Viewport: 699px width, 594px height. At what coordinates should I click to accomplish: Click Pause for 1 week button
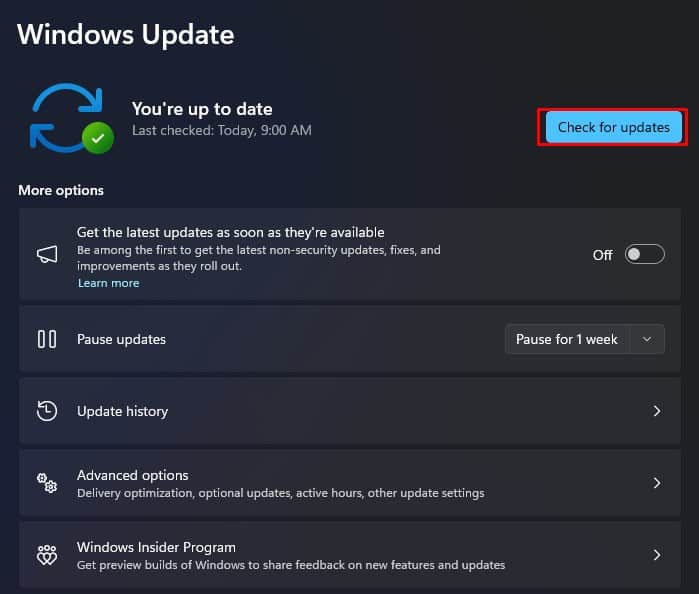pyautogui.click(x=567, y=339)
